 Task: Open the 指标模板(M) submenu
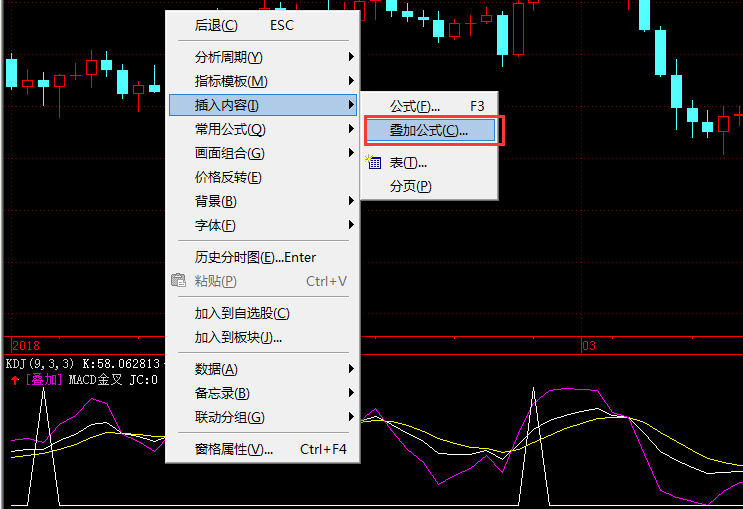pos(263,81)
